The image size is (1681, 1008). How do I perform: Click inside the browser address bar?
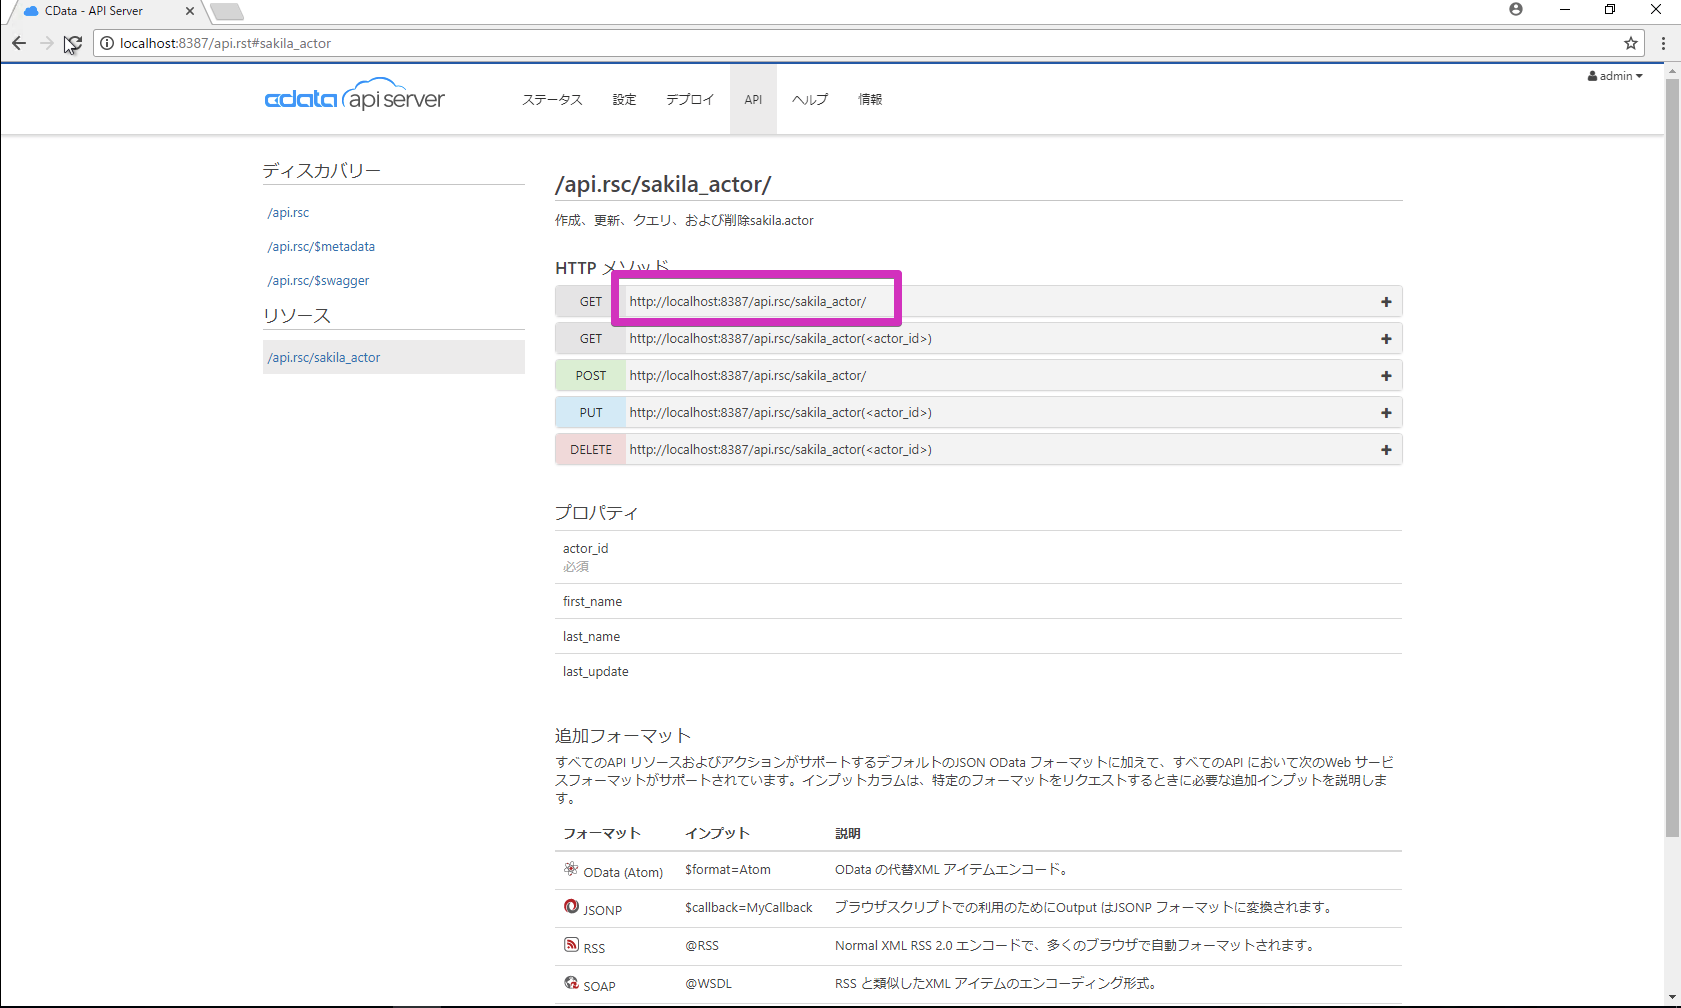pyautogui.click(x=400, y=43)
